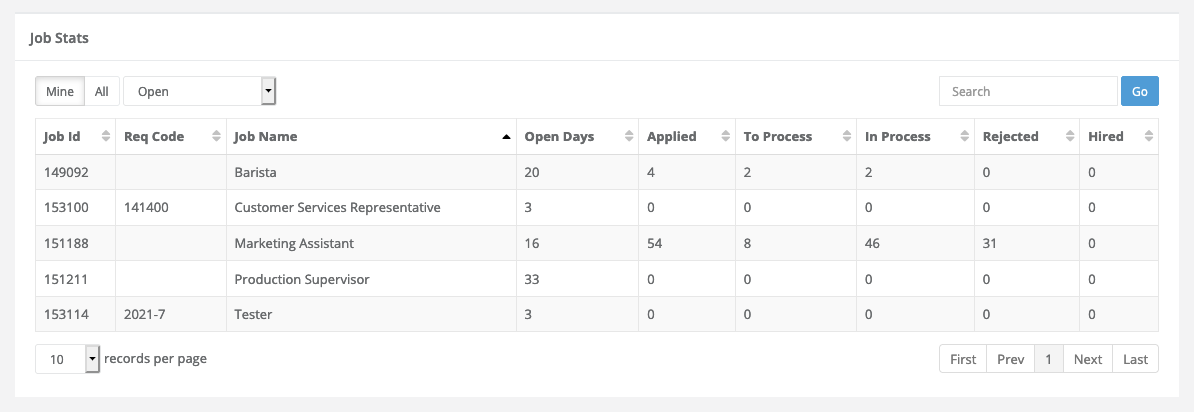Sort by Open Days arrows icon
This screenshot has width=1194, height=412.
point(628,137)
